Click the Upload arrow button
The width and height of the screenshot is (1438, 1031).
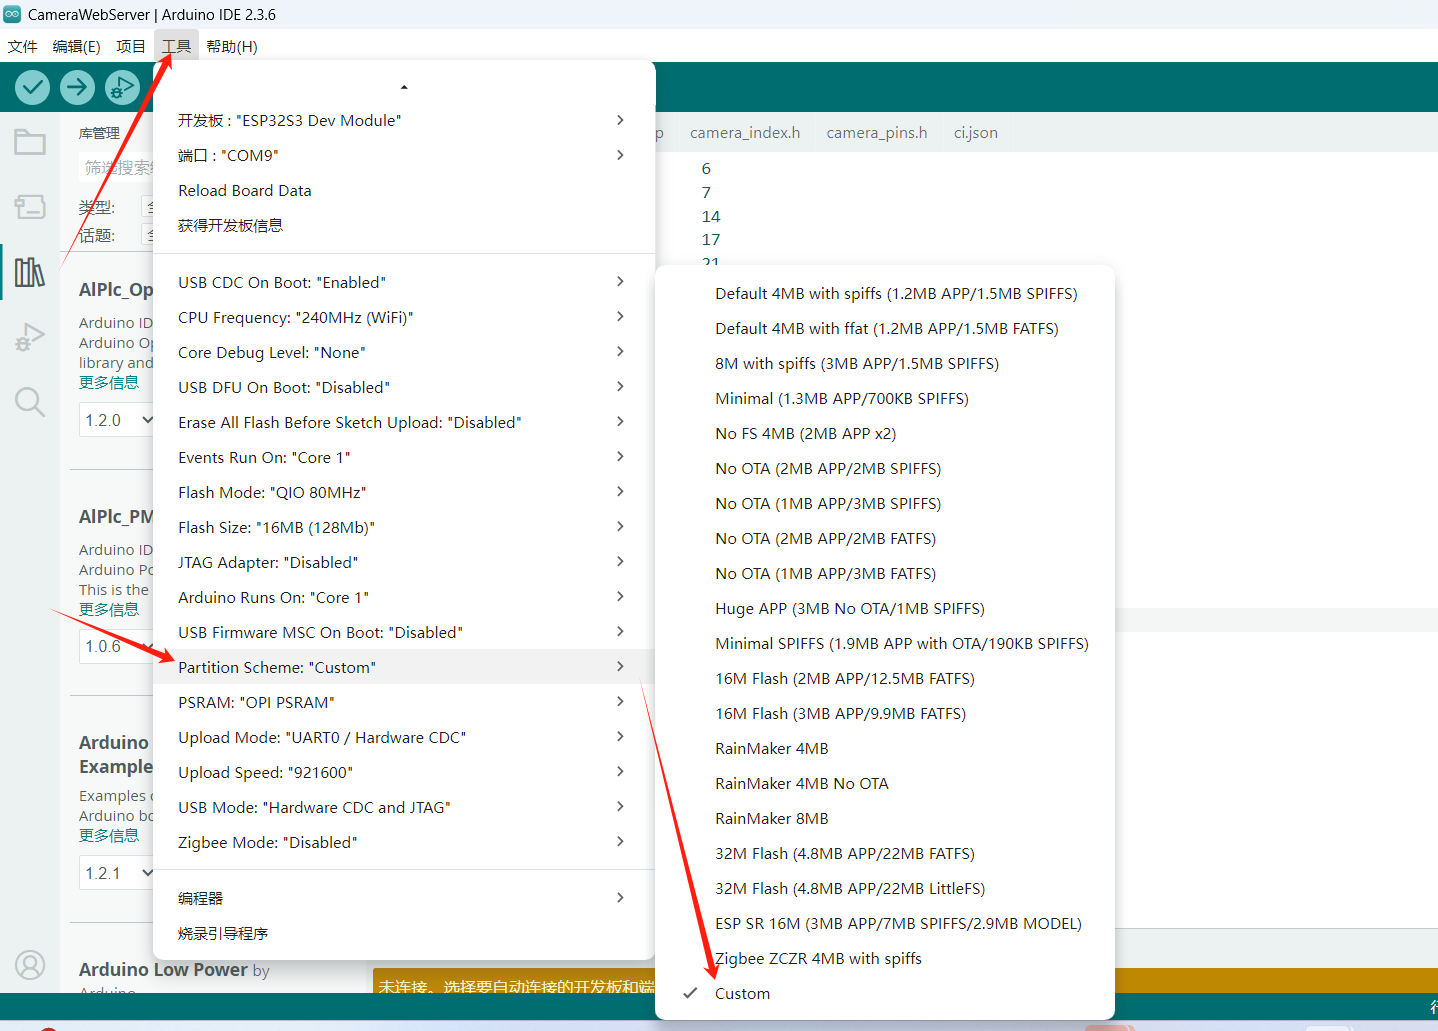77,88
